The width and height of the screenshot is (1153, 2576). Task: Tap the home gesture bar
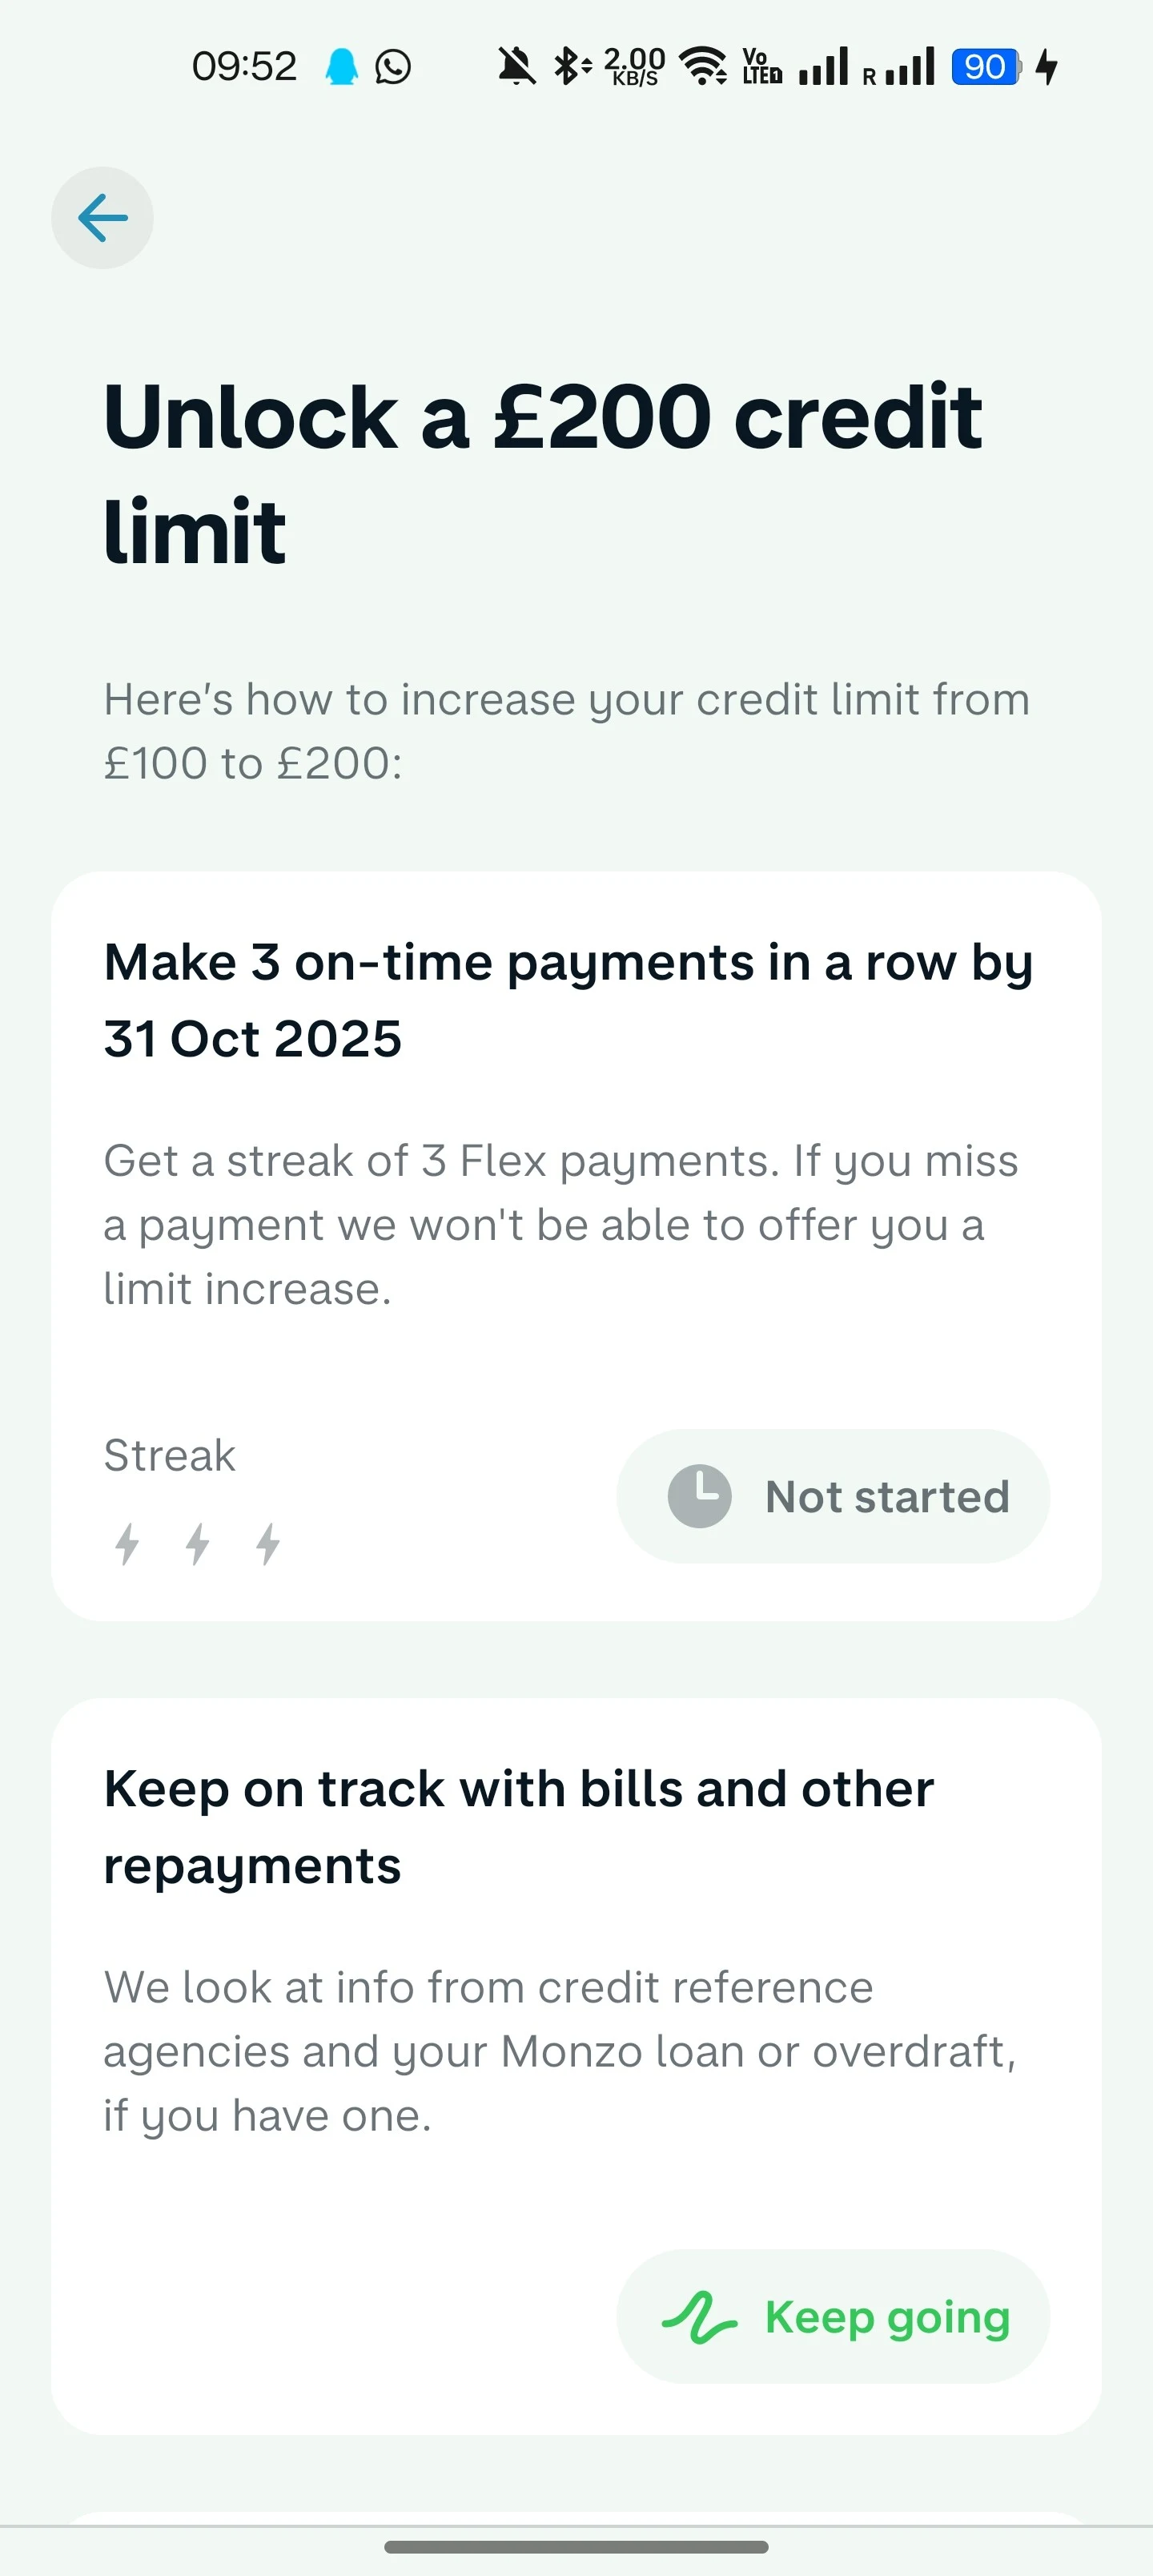click(x=576, y=2546)
